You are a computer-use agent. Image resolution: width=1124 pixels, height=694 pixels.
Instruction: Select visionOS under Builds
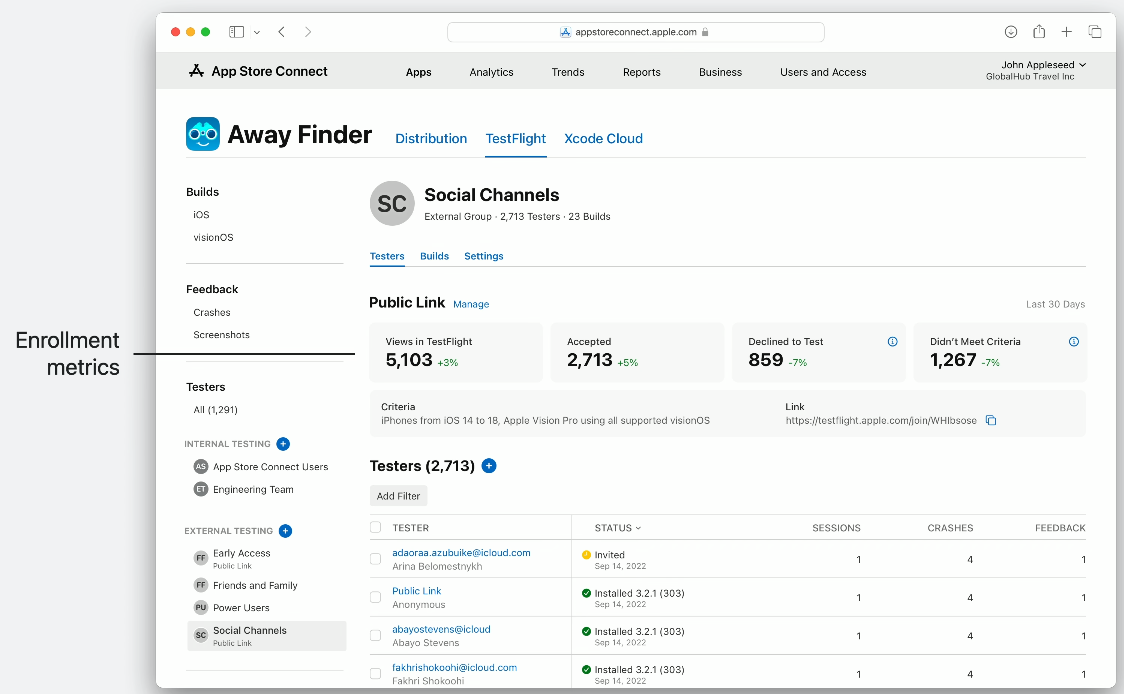pyautogui.click(x=213, y=237)
